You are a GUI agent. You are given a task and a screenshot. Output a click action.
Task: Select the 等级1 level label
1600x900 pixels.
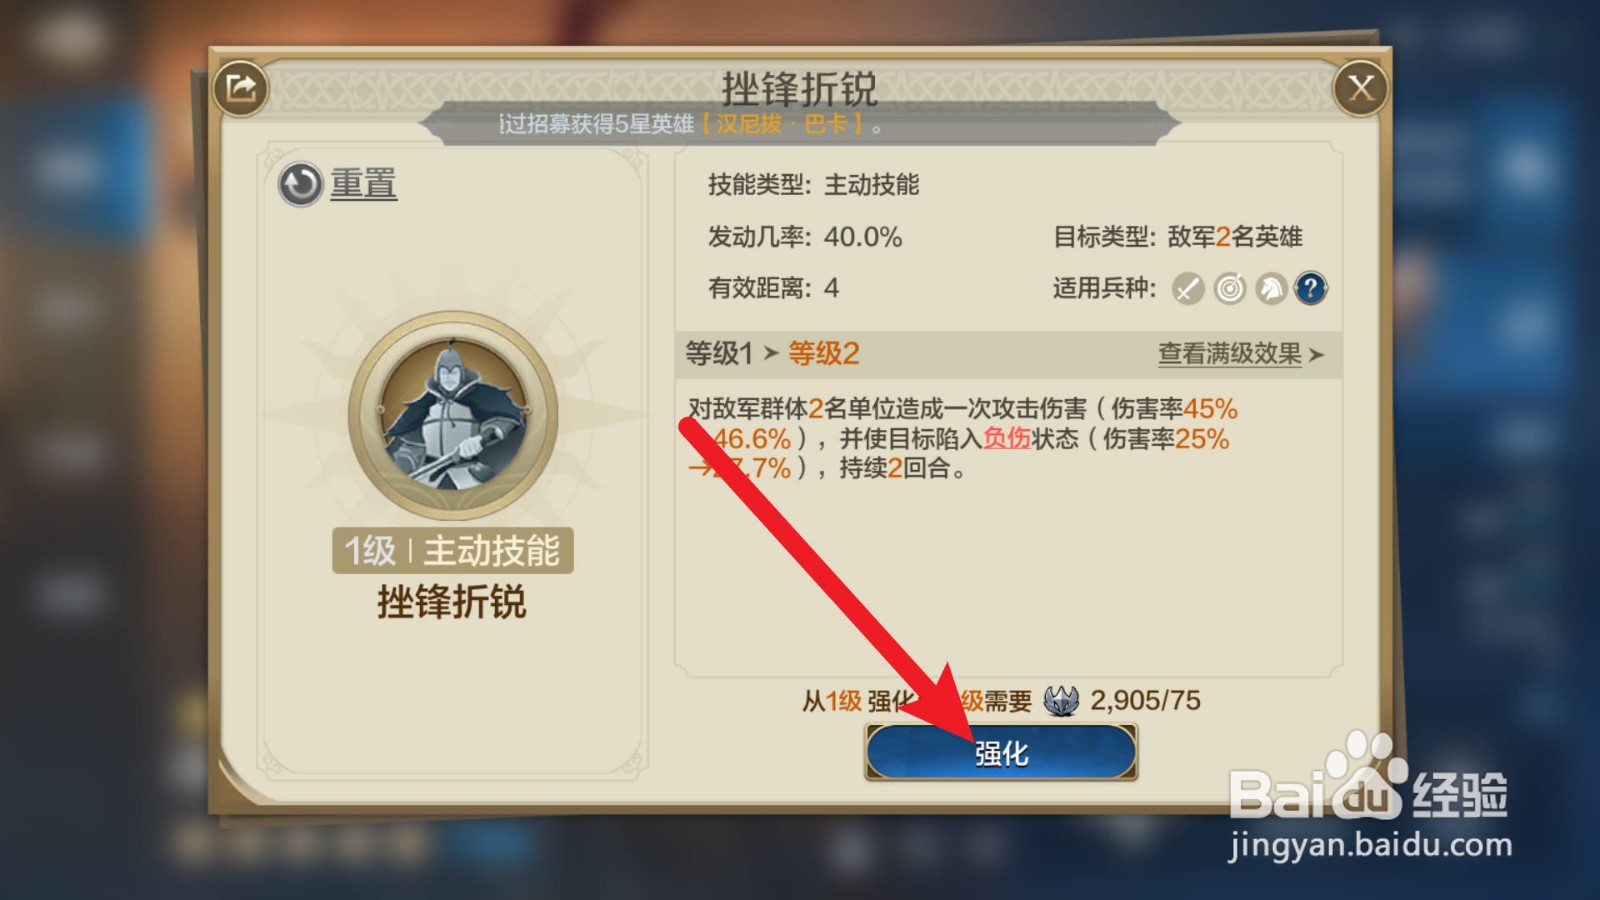tap(719, 353)
